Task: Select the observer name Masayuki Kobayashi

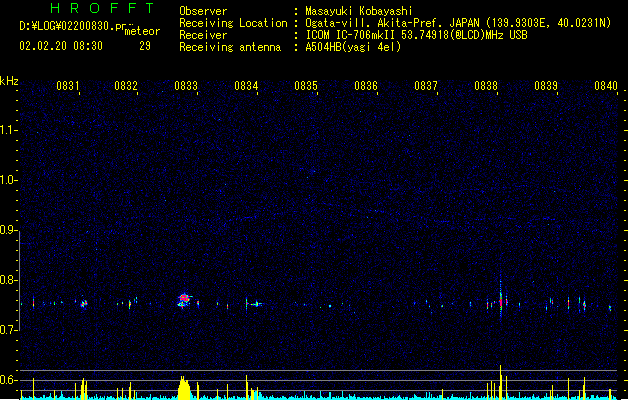Action: [x=359, y=11]
